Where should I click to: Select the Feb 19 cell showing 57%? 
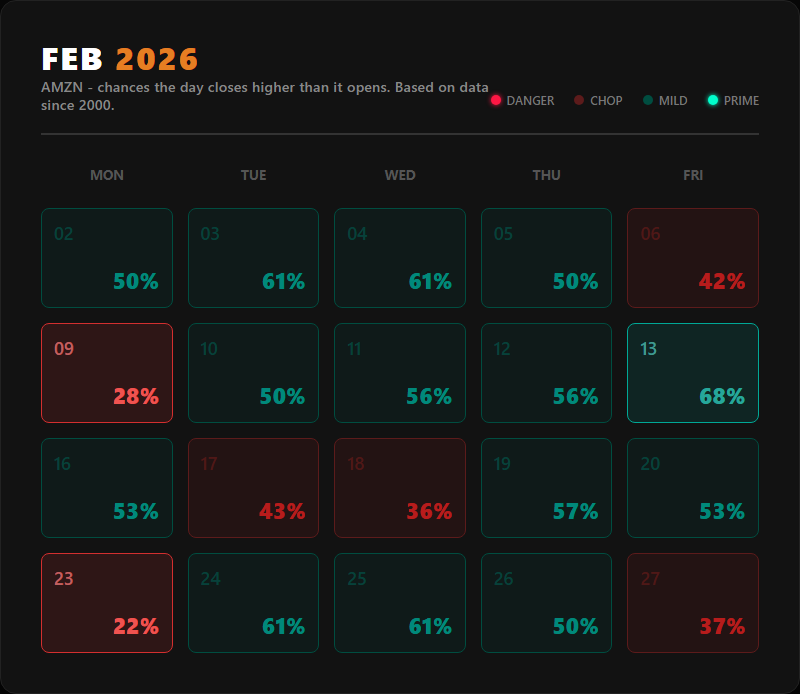[x=546, y=488]
